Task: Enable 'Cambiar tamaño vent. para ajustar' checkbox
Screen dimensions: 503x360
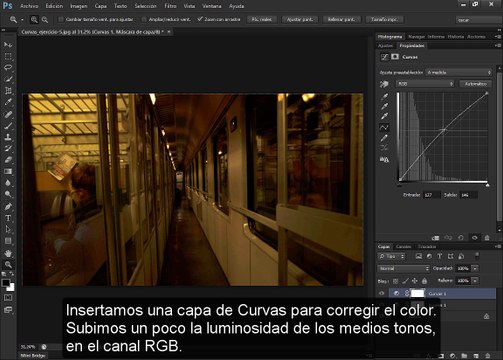Action: point(61,19)
